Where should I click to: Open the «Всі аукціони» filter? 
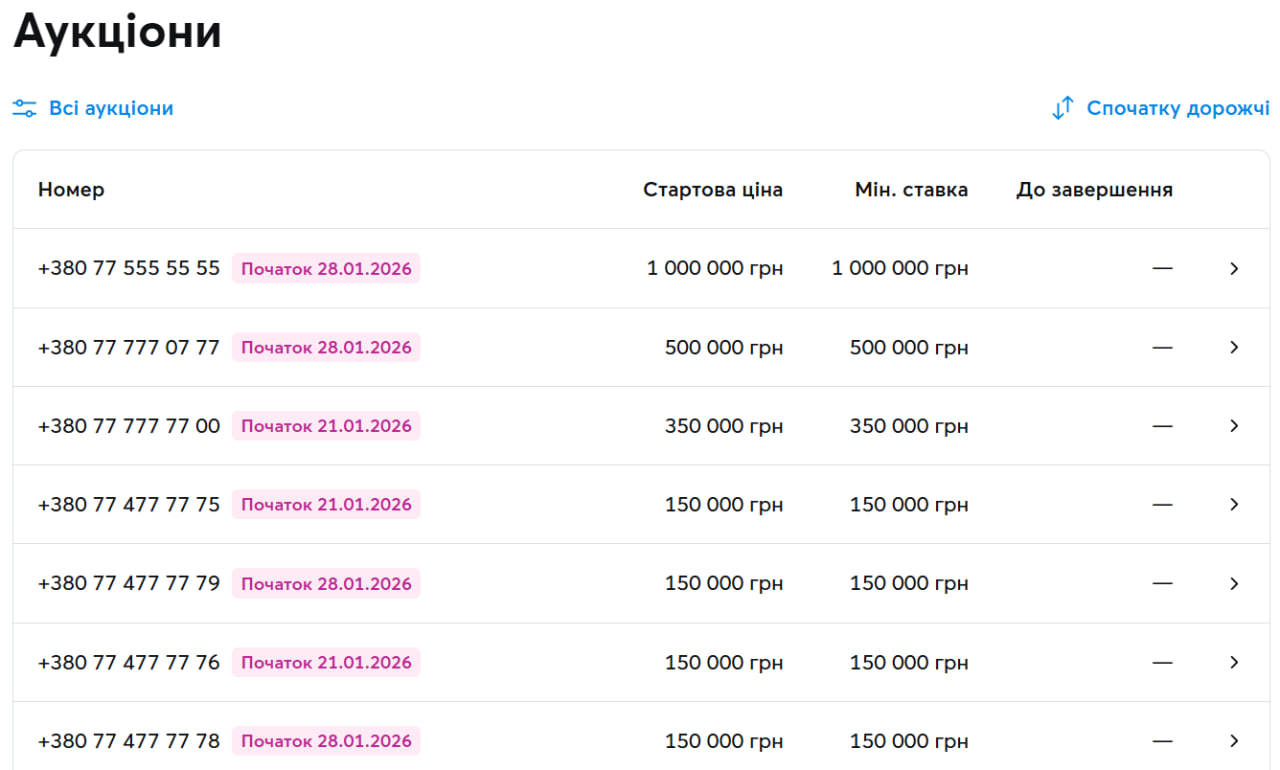(x=111, y=108)
